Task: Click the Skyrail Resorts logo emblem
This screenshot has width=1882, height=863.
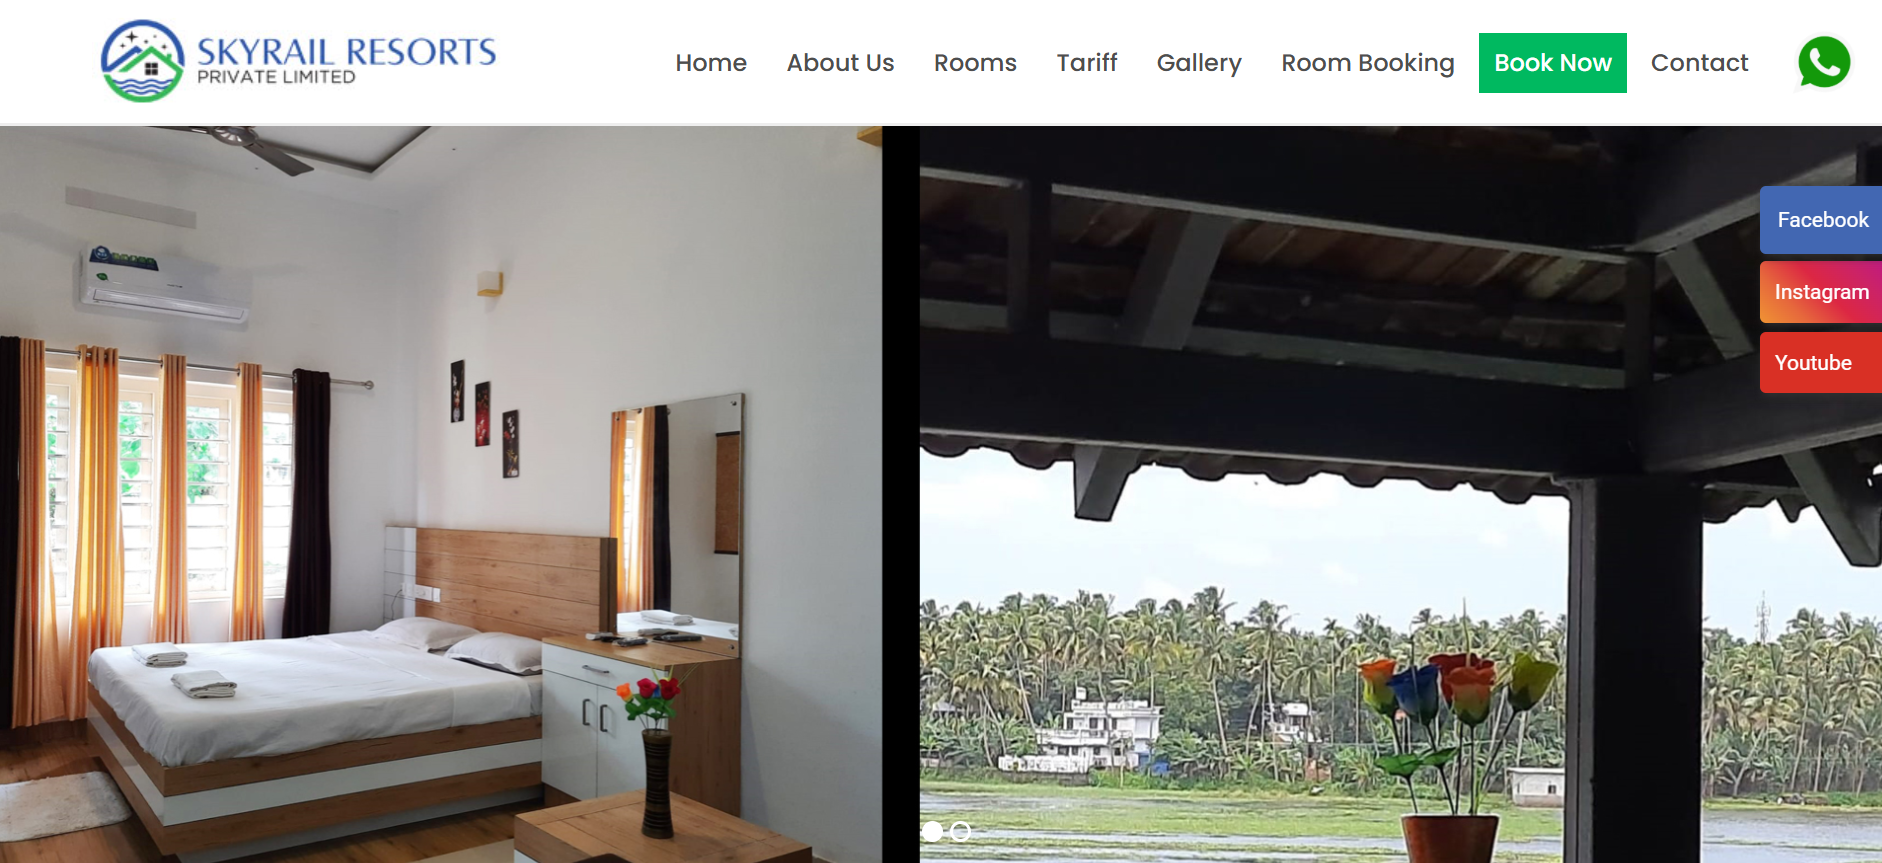Action: 143,61
